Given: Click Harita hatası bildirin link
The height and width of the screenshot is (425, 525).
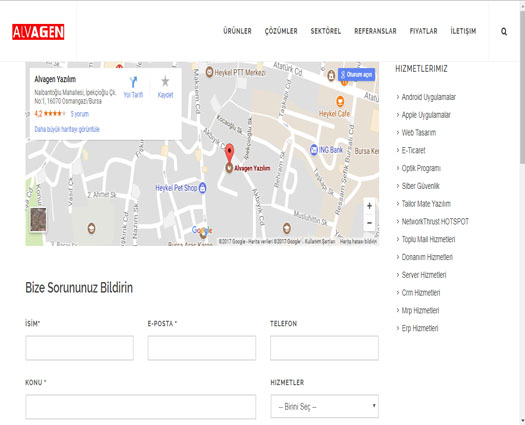Looking at the screenshot, I should pos(358,241).
